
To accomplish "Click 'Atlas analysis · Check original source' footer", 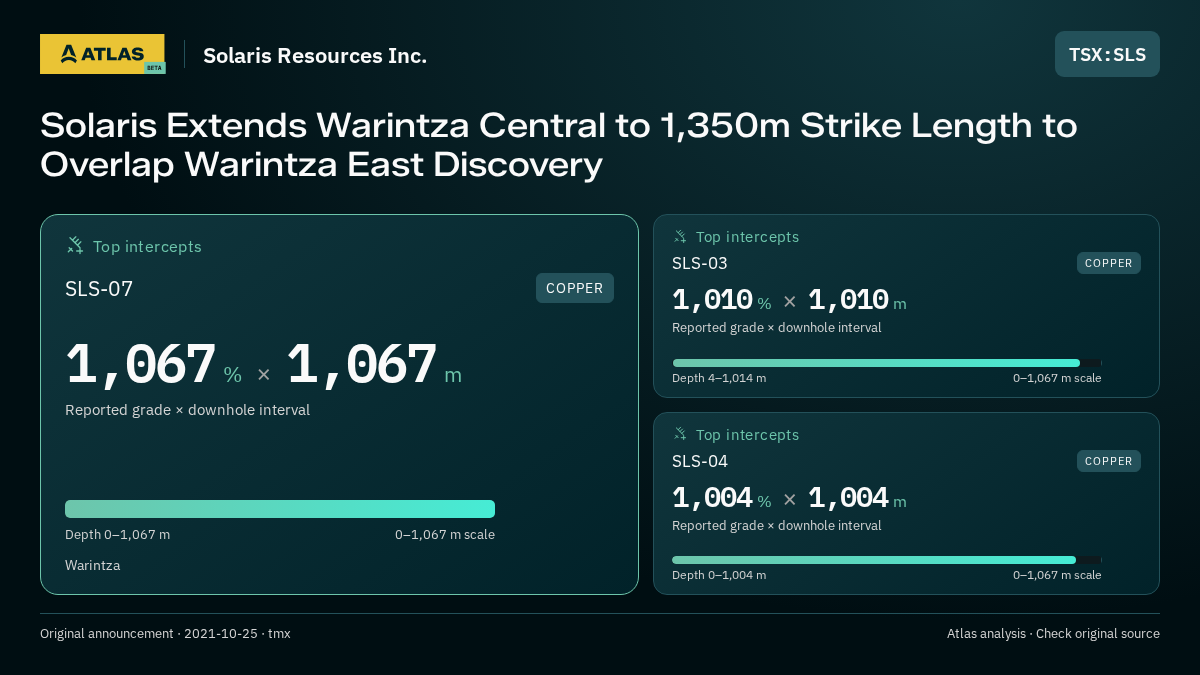I will coord(1053,634).
